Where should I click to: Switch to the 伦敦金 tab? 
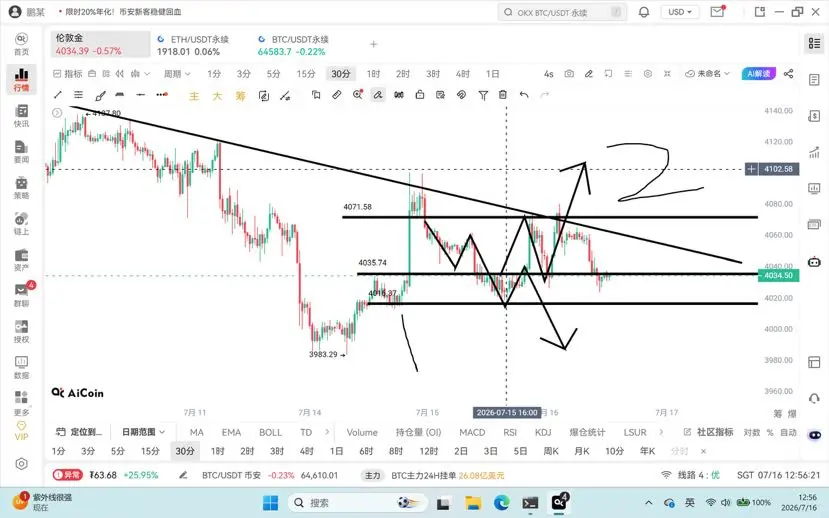pos(100,44)
